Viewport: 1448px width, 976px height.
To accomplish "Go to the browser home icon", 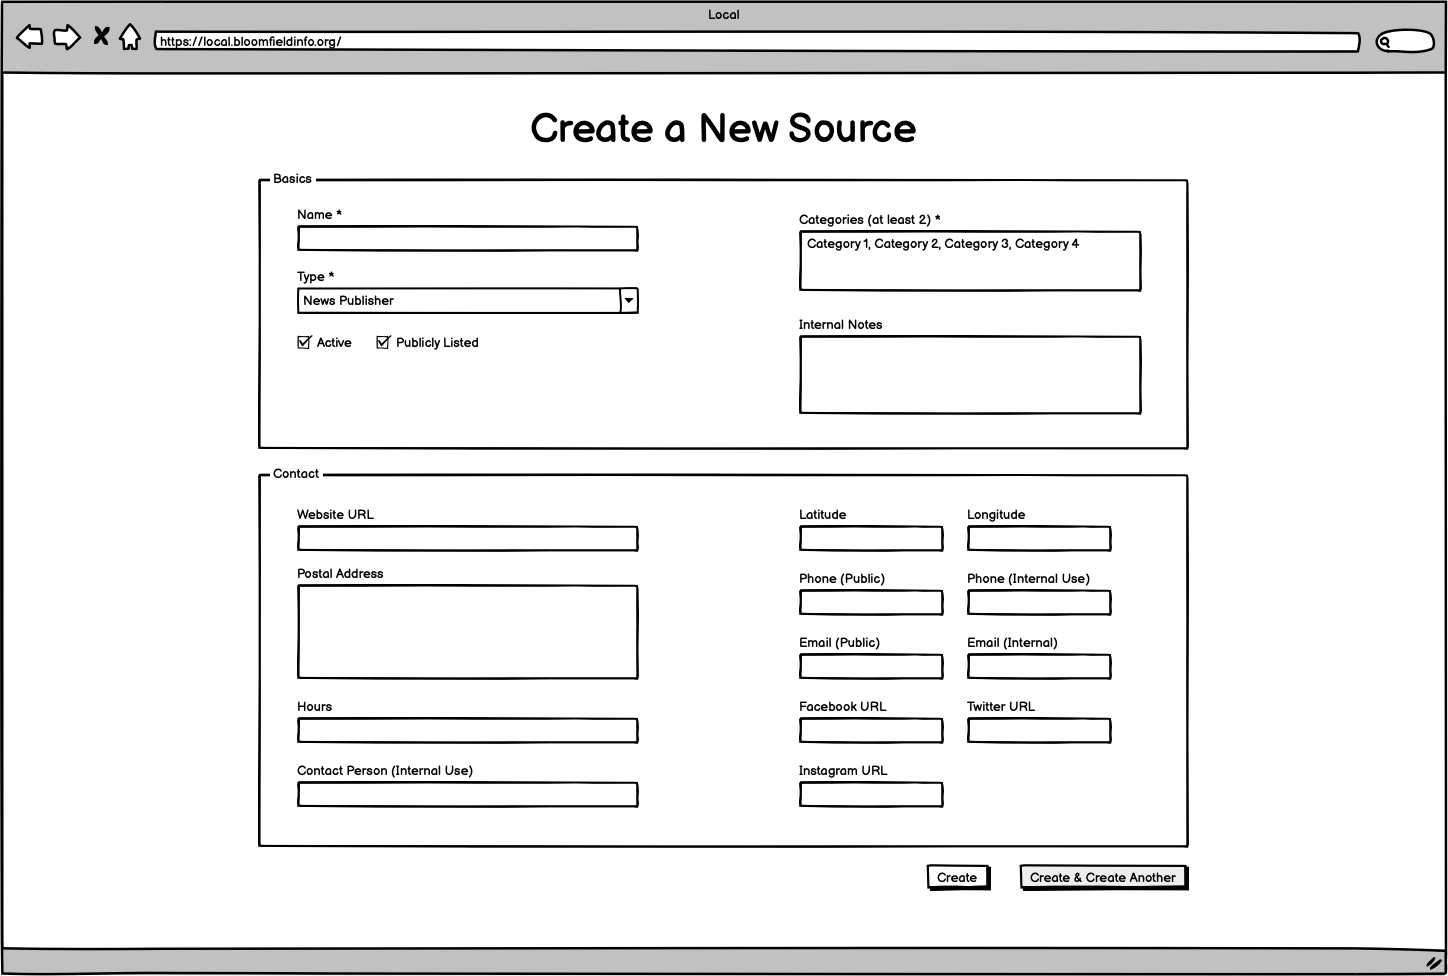I will tap(130, 38).
